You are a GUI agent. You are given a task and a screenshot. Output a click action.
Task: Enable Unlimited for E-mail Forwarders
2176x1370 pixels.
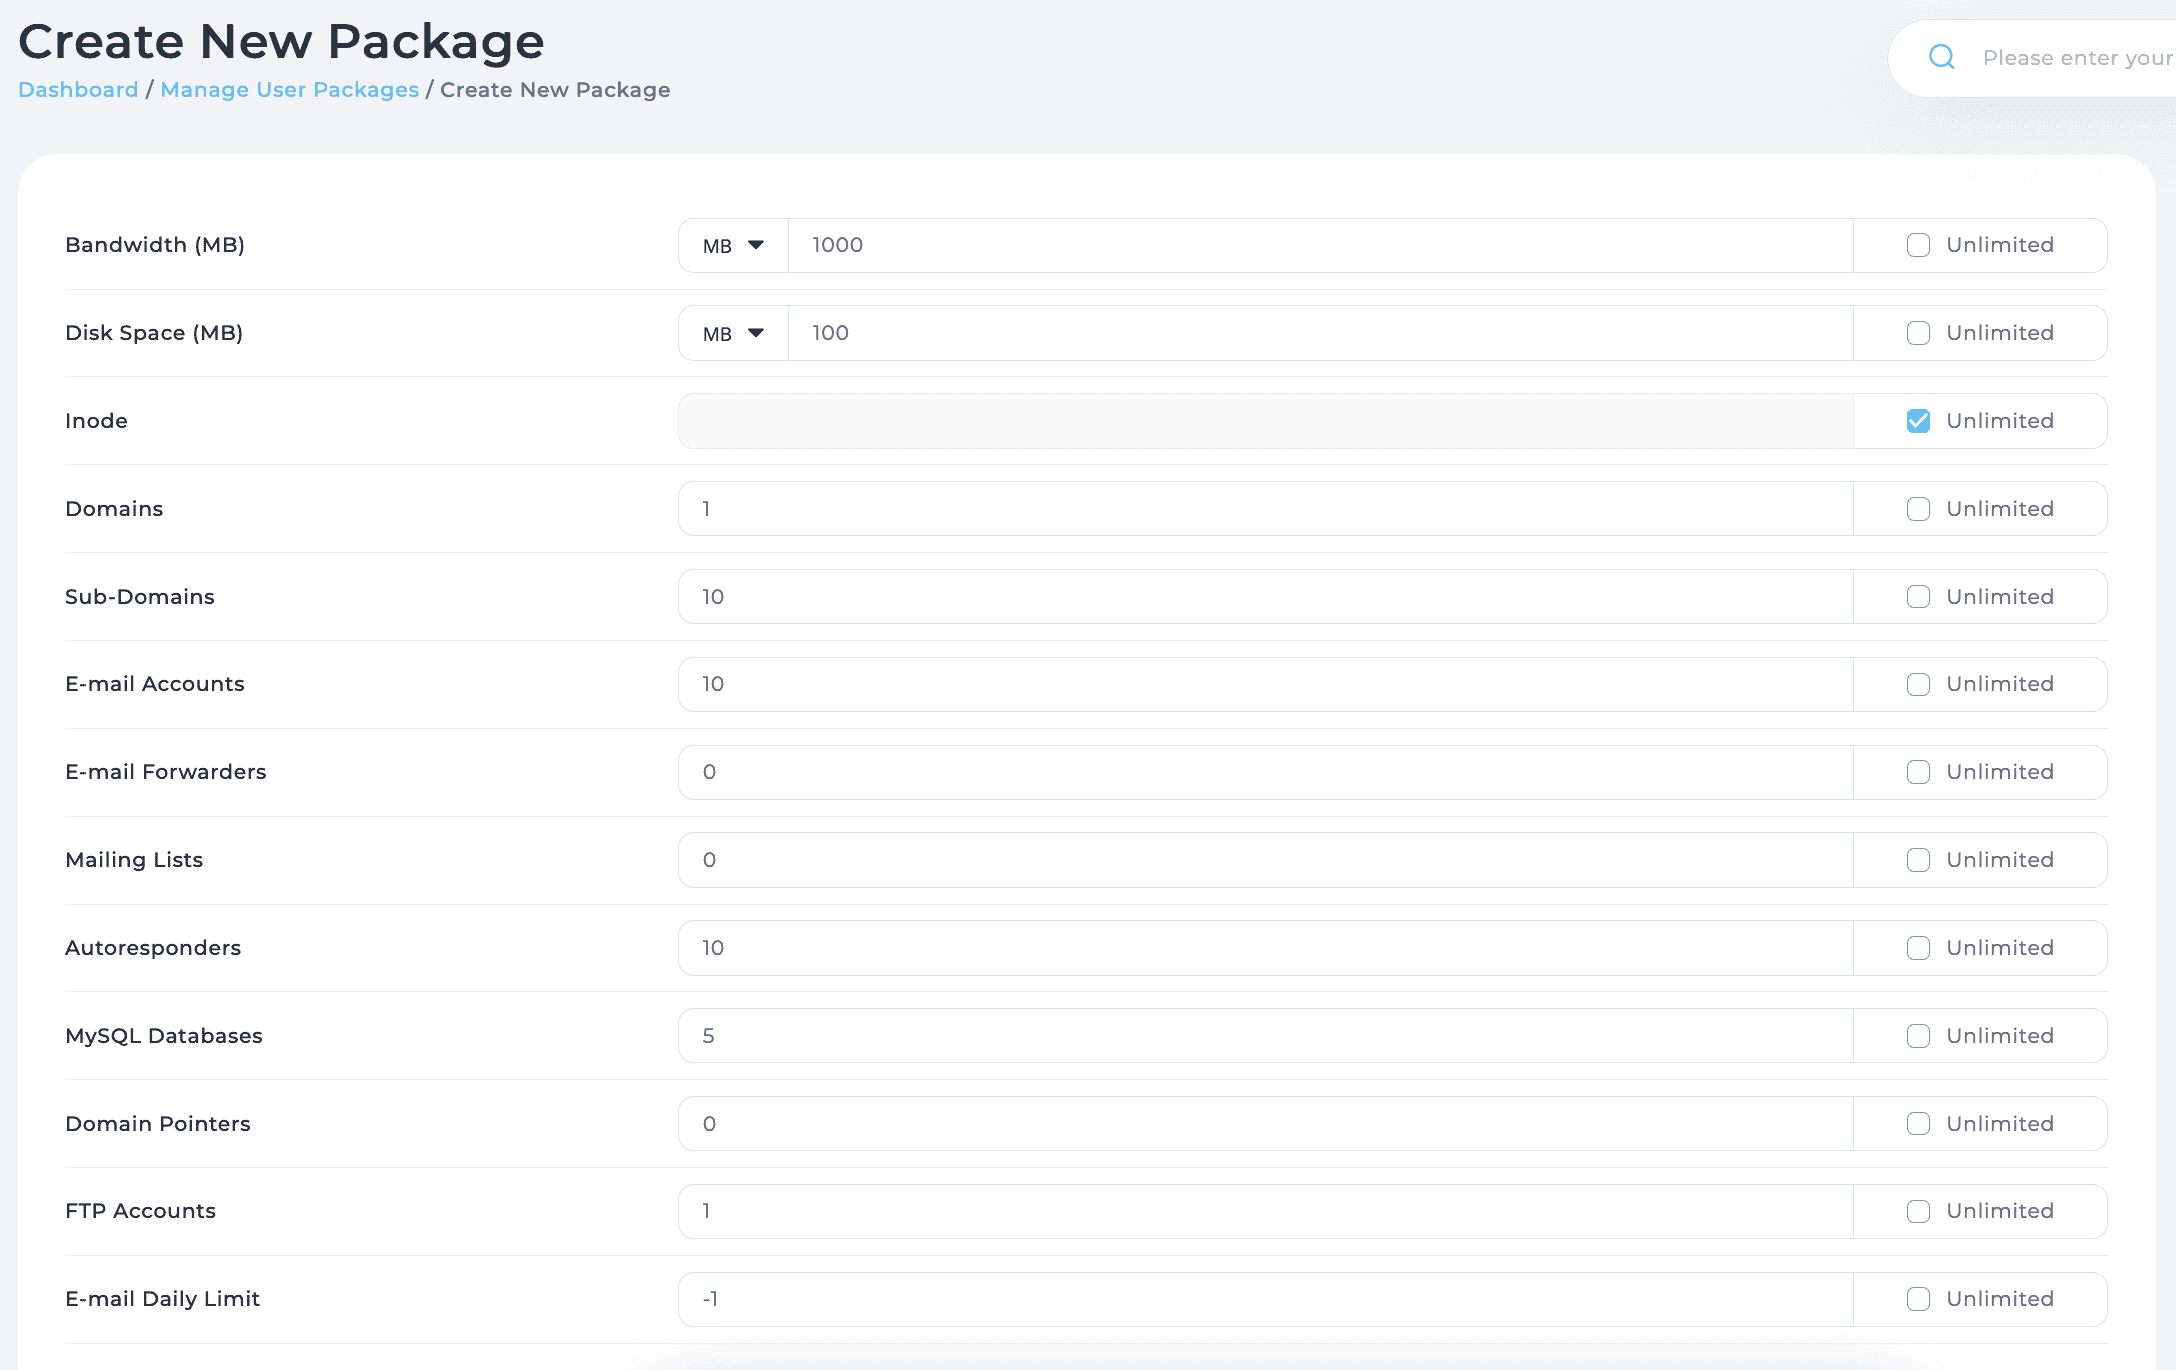point(1918,772)
